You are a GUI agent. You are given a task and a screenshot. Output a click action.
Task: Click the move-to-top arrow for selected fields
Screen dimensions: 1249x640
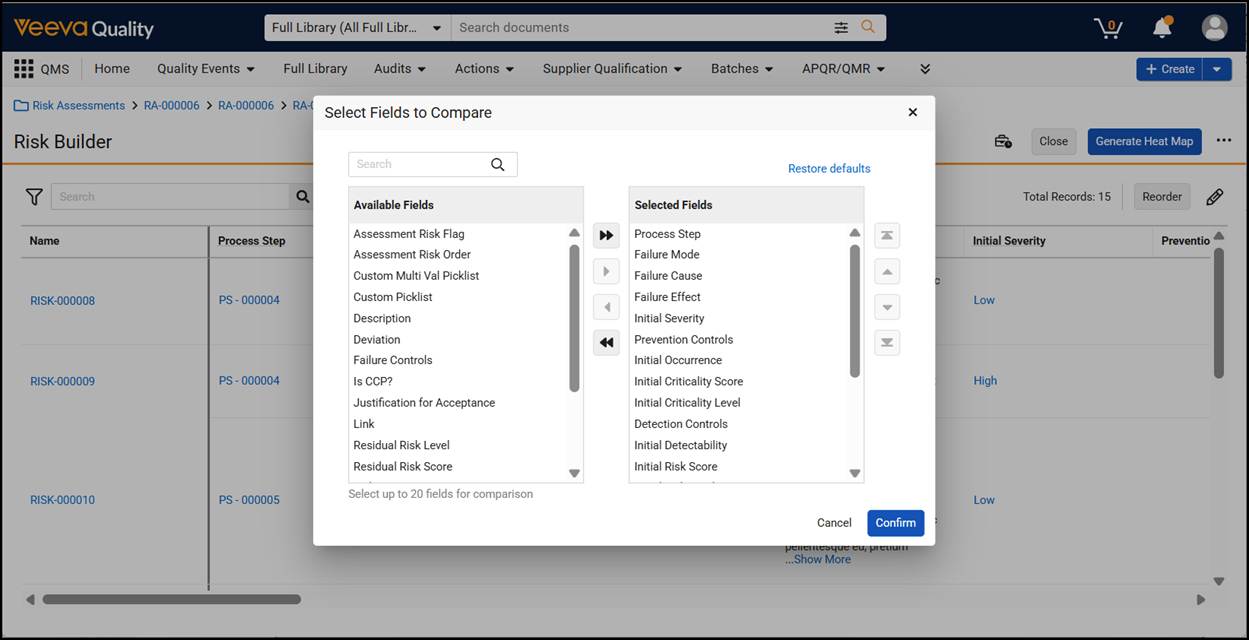[x=887, y=235]
